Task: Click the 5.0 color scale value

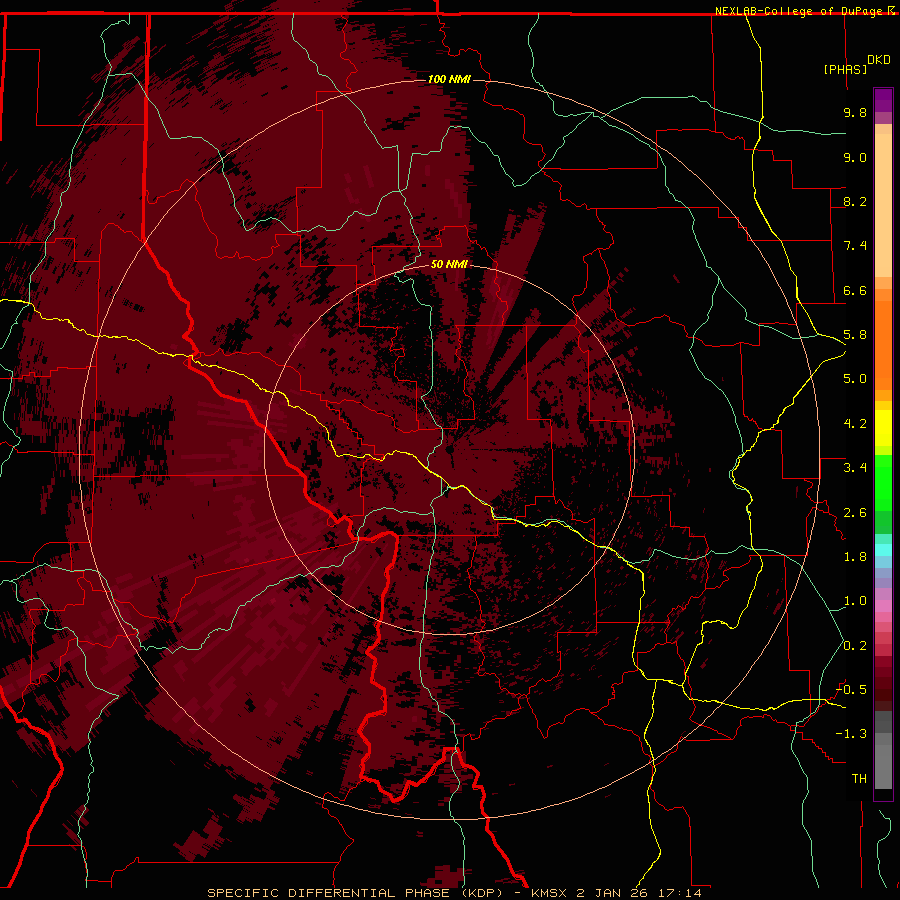Action: click(855, 379)
